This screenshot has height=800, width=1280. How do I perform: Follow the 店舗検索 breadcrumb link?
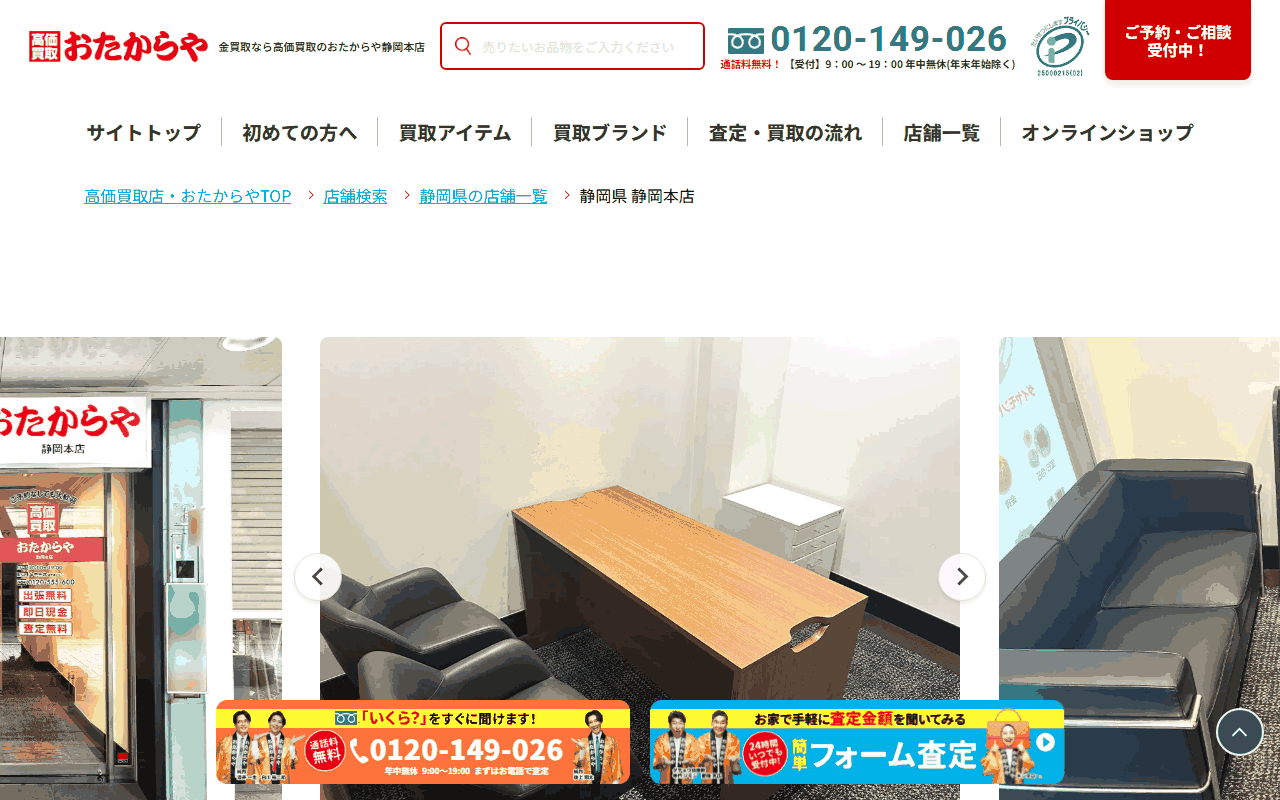[x=355, y=196]
